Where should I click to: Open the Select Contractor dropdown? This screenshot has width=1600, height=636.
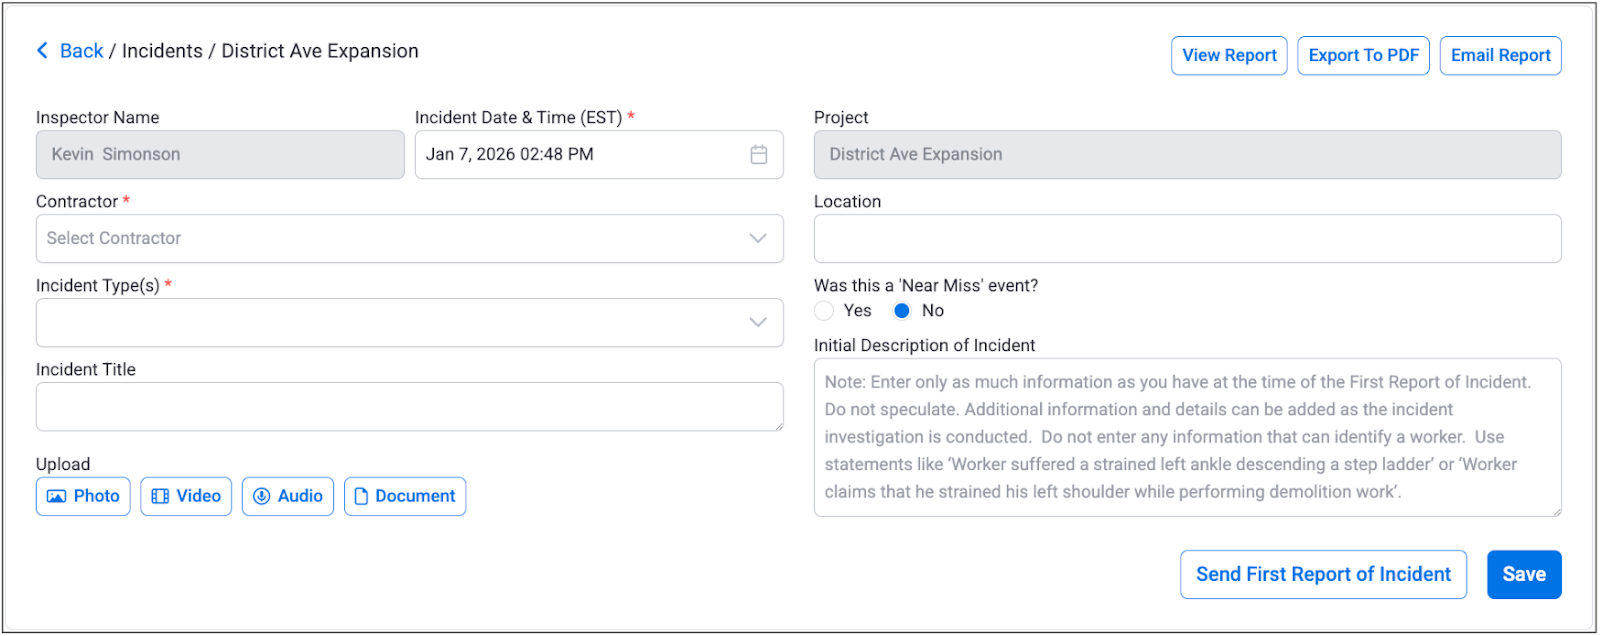(x=409, y=239)
